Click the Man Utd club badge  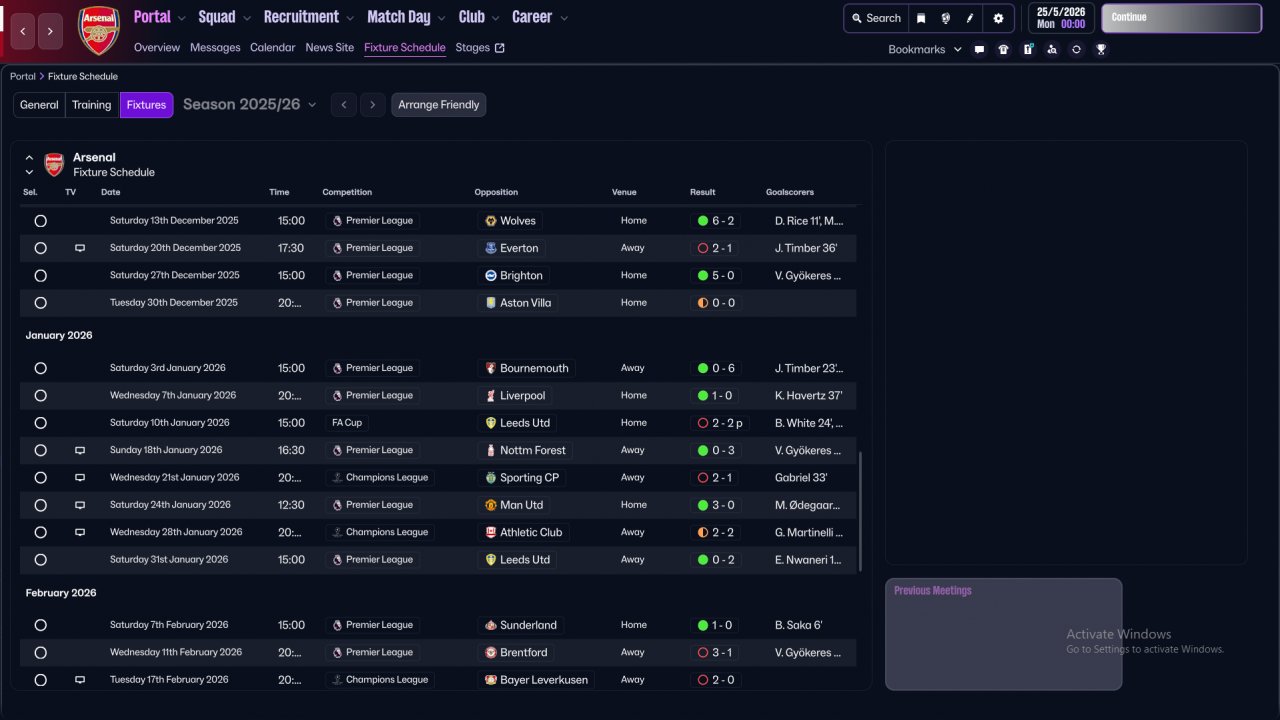pyautogui.click(x=491, y=505)
